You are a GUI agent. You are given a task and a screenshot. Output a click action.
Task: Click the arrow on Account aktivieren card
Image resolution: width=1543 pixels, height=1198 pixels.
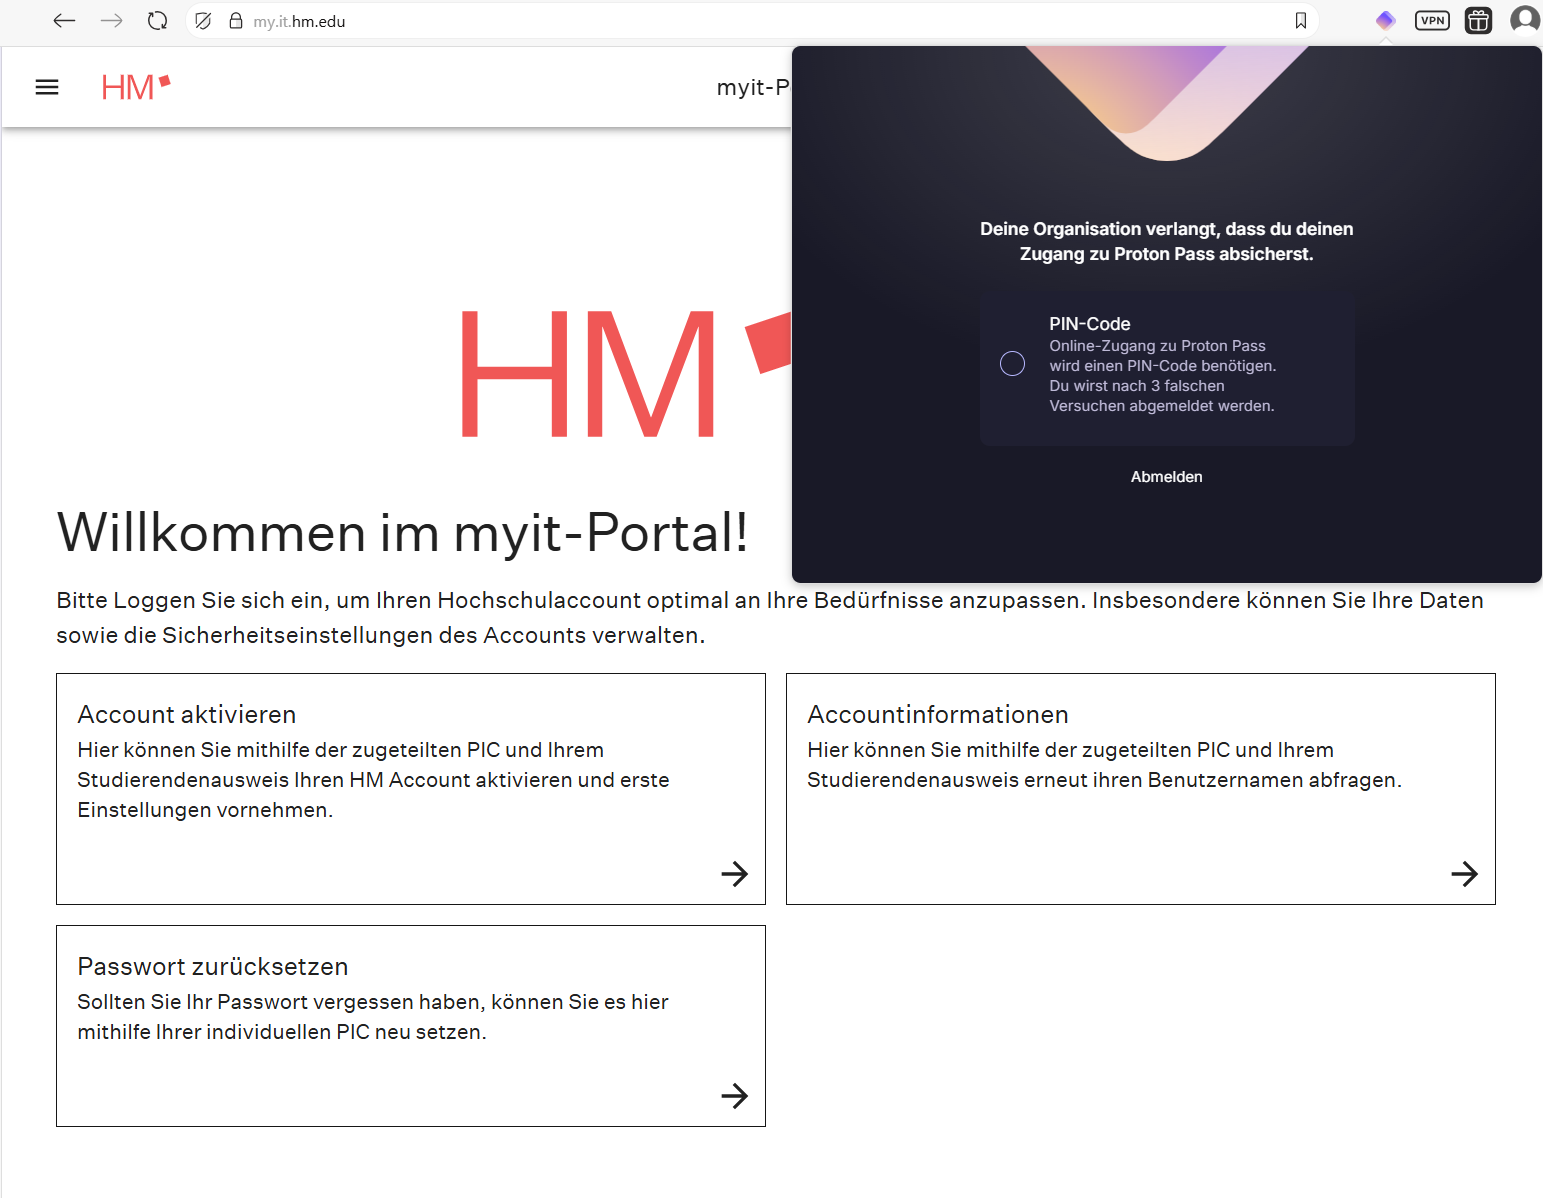pyautogui.click(x=734, y=874)
